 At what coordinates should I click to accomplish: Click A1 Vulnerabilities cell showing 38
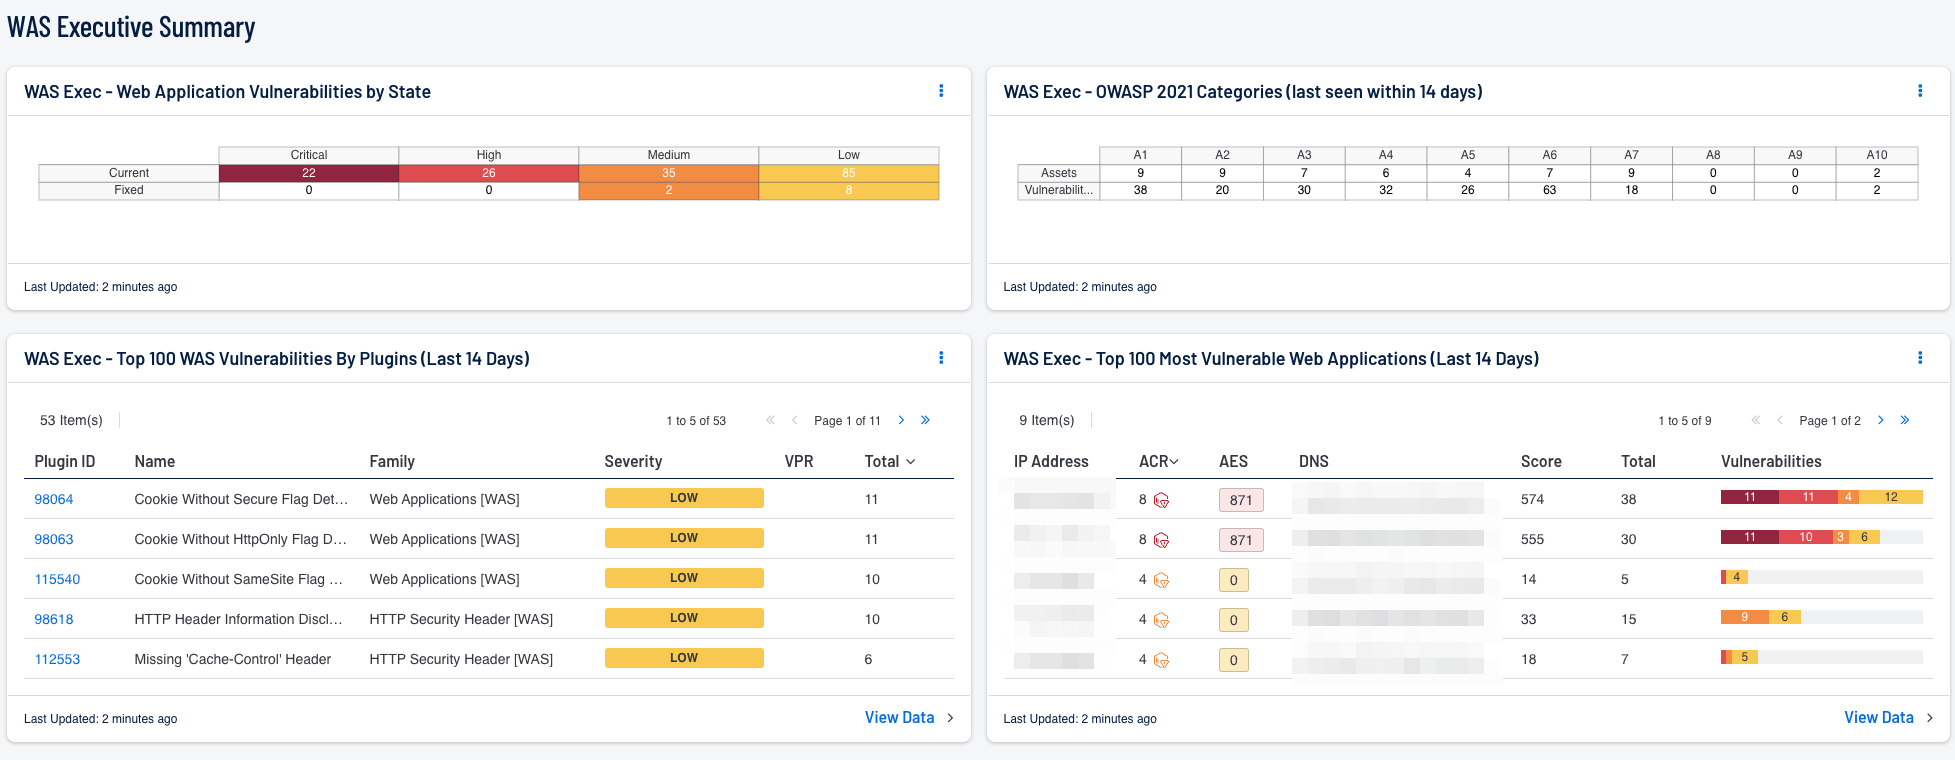pos(1141,190)
